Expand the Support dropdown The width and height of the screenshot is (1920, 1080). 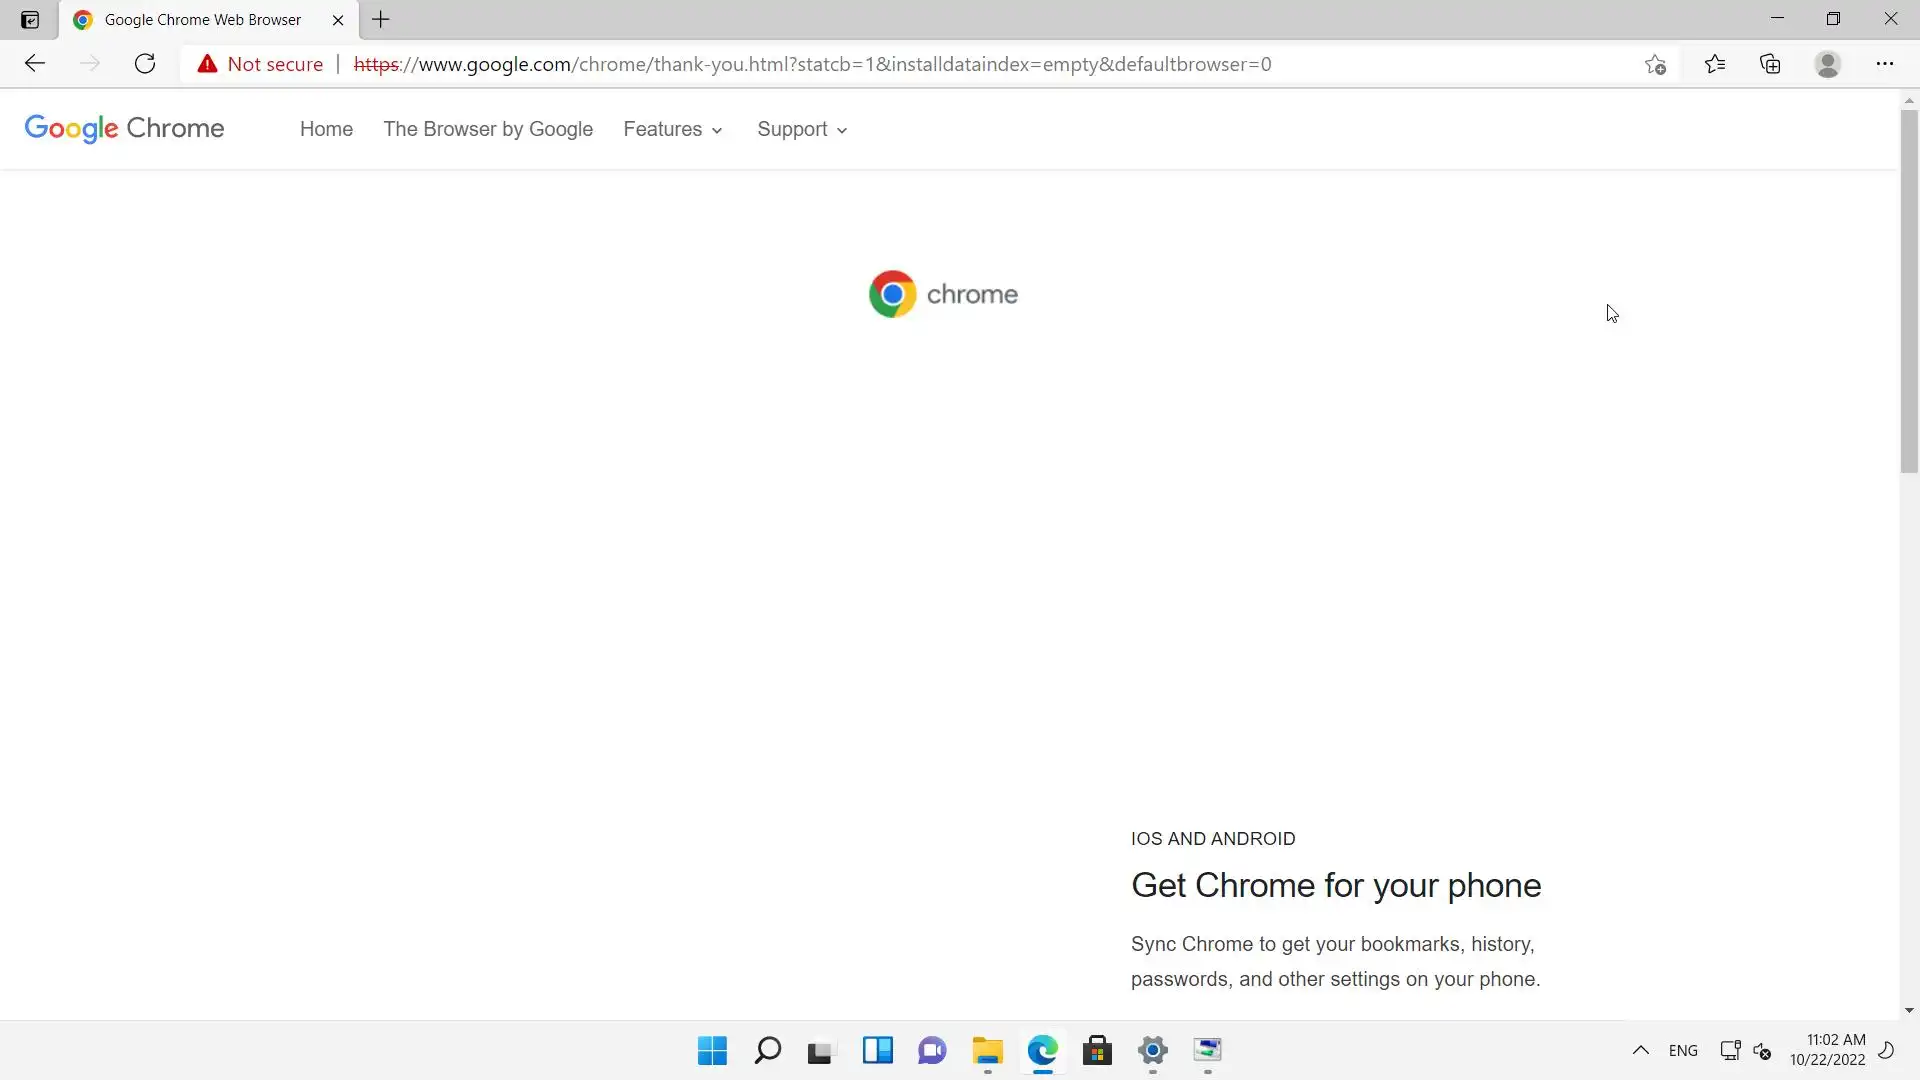pos(802,129)
